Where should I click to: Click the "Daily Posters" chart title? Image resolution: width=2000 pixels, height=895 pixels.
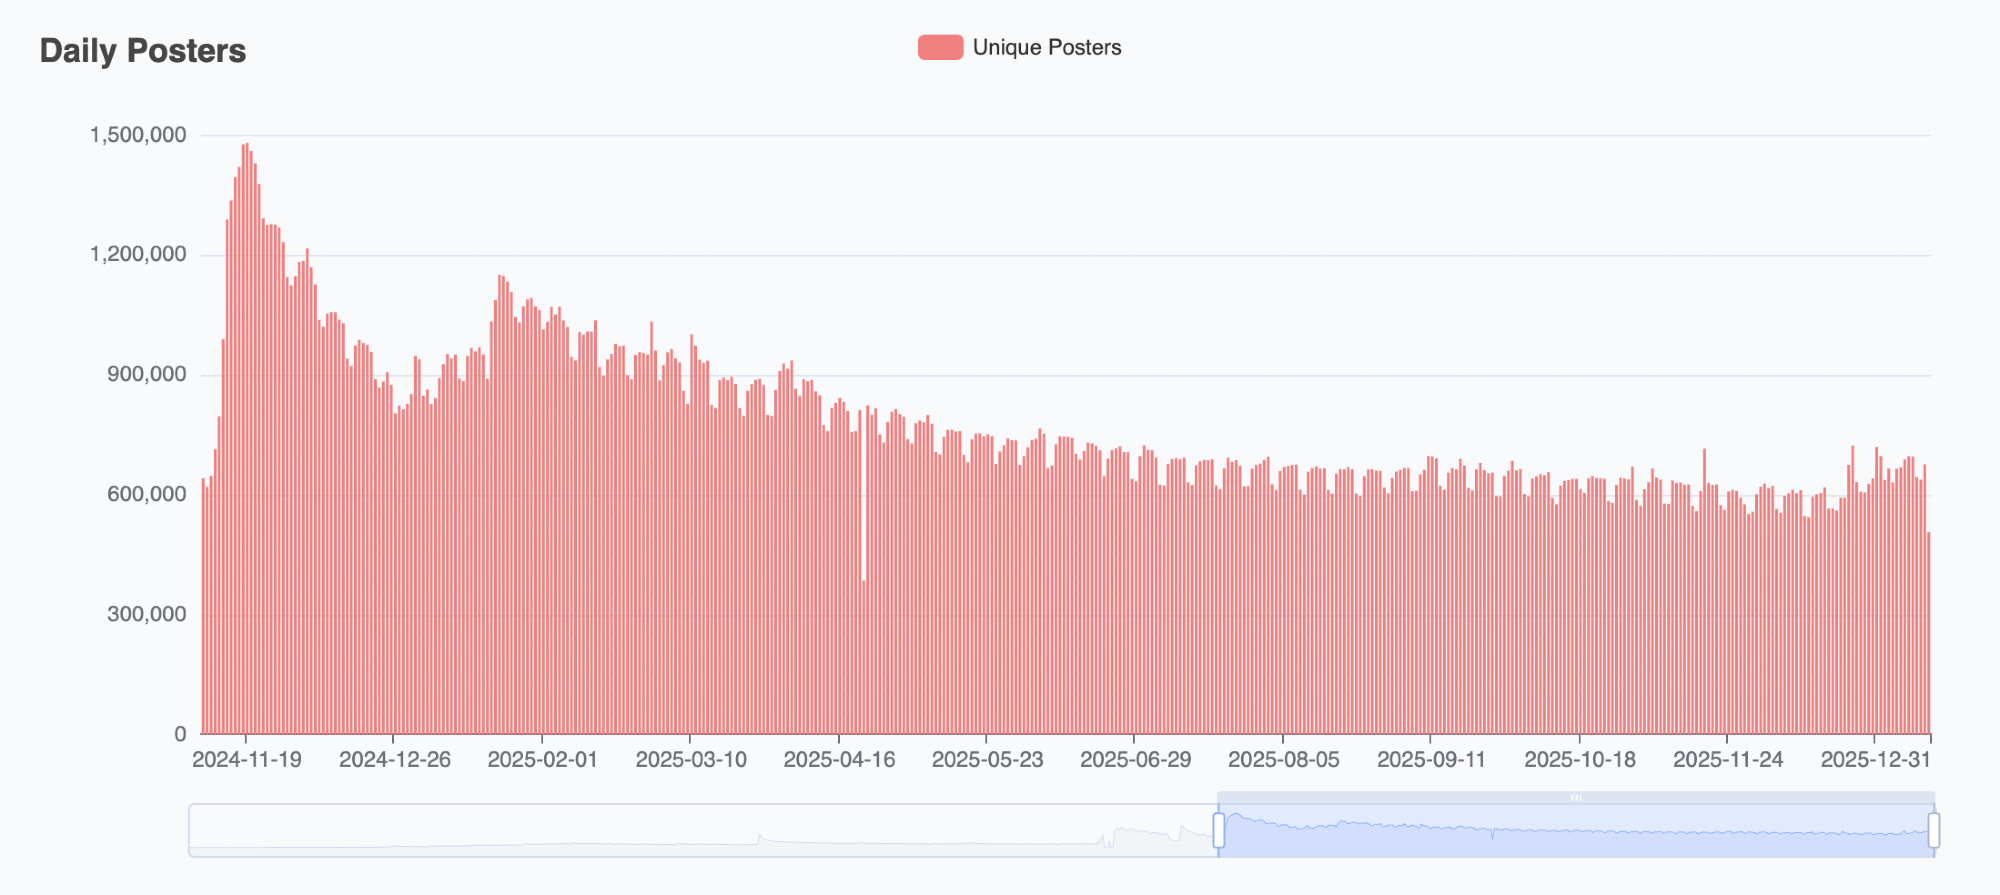click(143, 51)
